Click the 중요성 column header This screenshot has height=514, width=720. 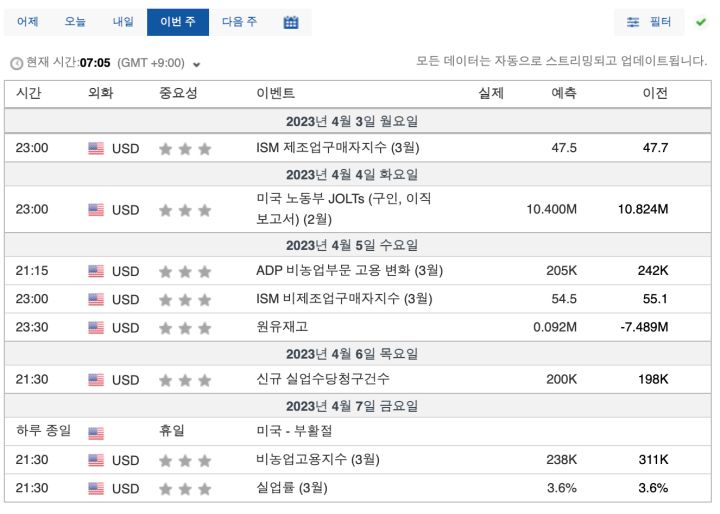(x=178, y=93)
